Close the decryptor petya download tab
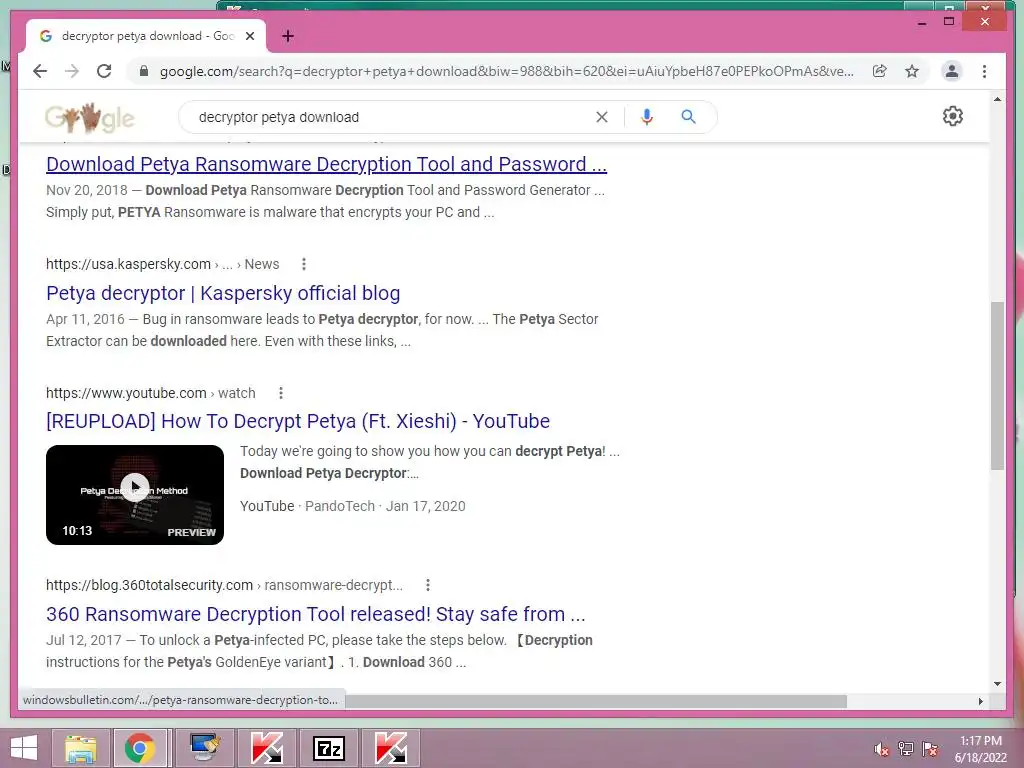 click(x=249, y=36)
